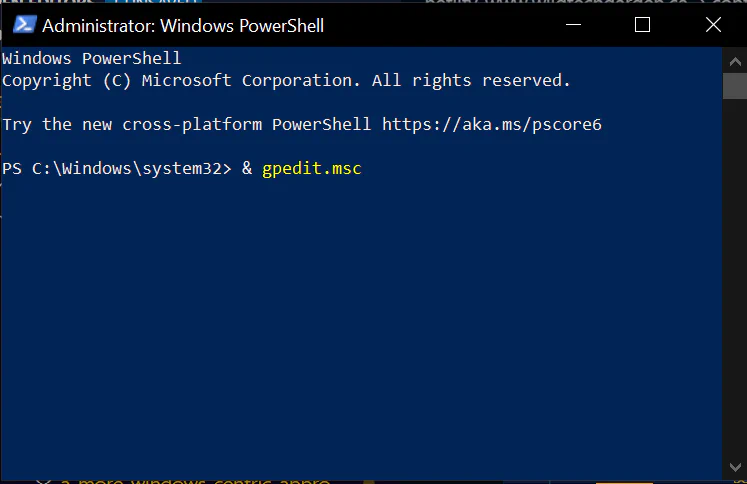This screenshot has height=484, width=747.
Task: Click the "Administrator: Windows PowerShell" title text
Action: tap(183, 26)
